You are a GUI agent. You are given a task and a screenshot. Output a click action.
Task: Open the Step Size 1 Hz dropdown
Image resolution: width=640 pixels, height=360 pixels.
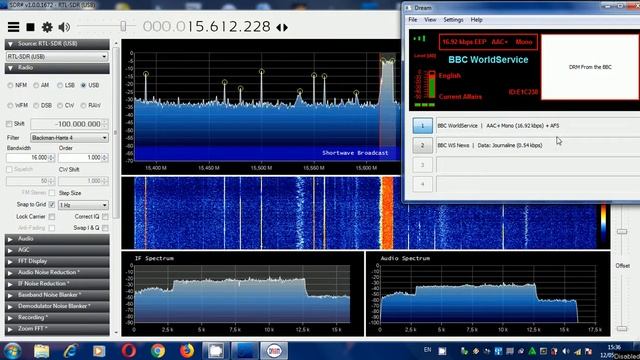click(83, 205)
